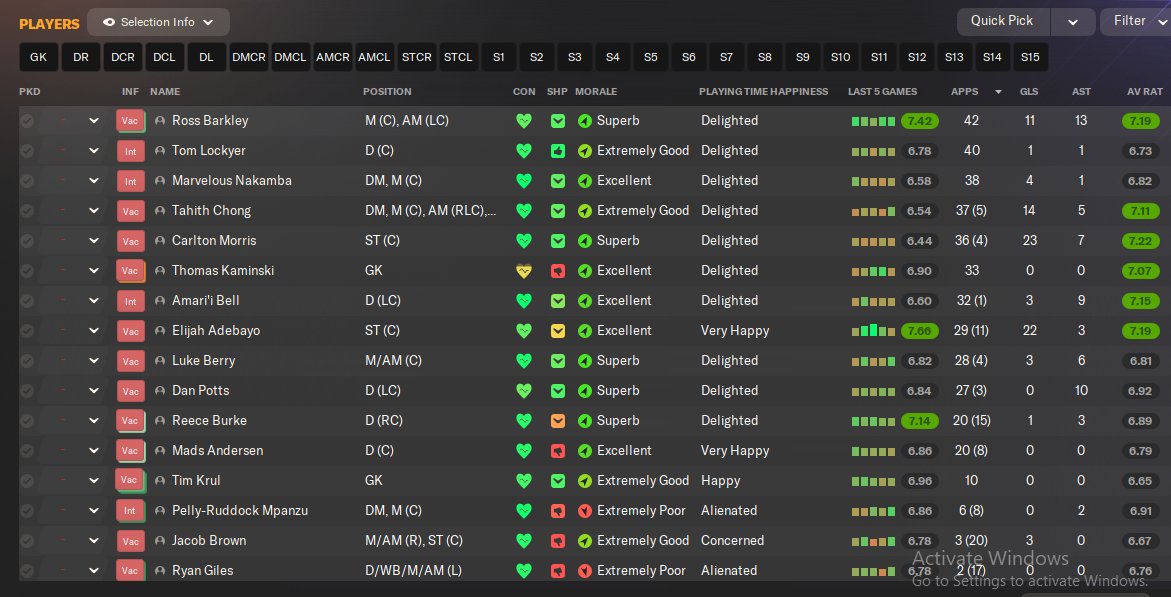The width and height of the screenshot is (1171, 597).
Task: Select the GK position tab
Action: click(x=38, y=57)
